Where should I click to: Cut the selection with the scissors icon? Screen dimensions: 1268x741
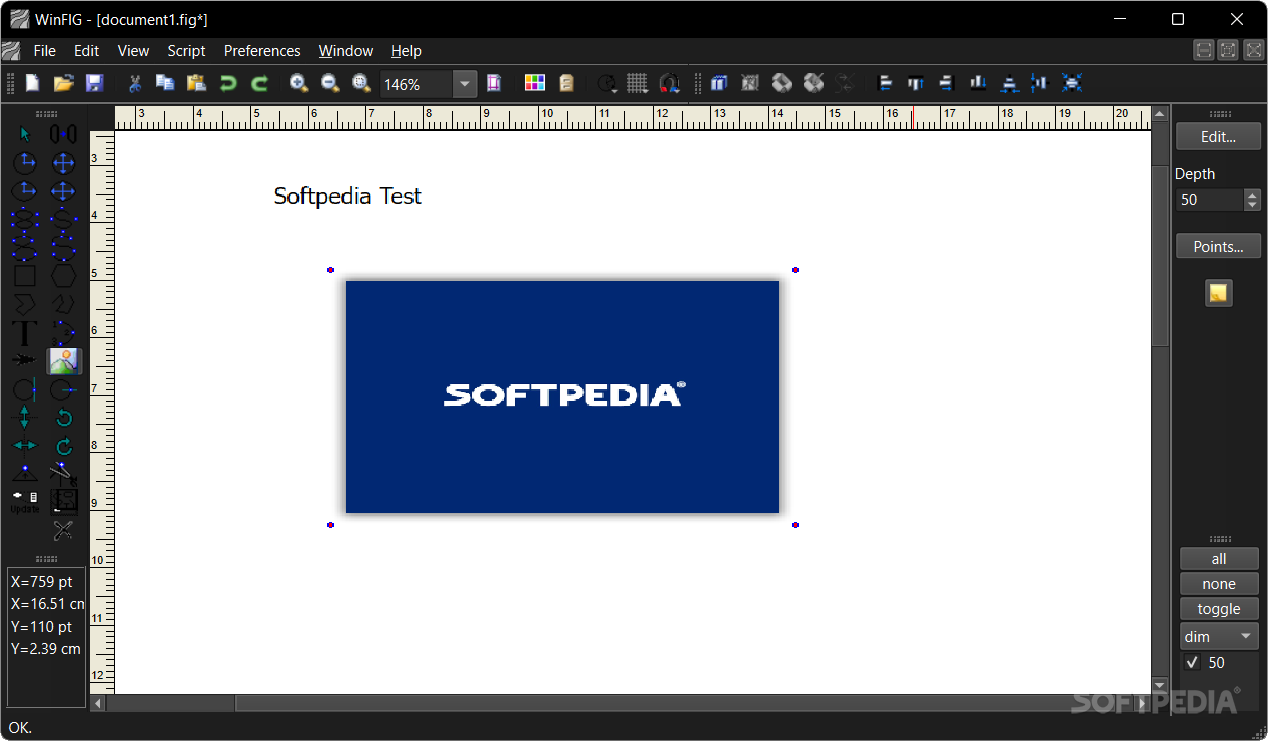(x=135, y=84)
